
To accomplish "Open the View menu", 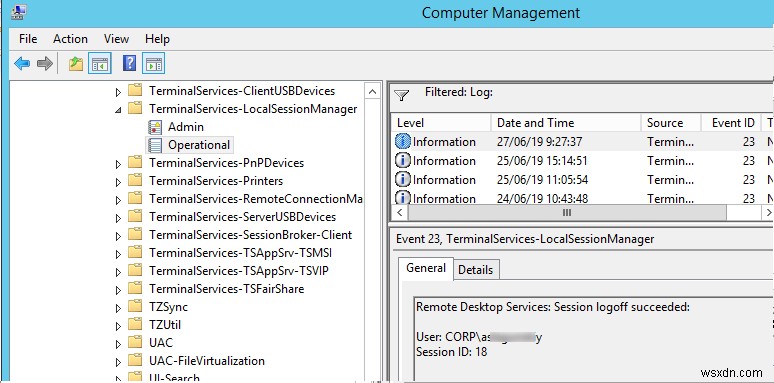I will click(116, 38).
